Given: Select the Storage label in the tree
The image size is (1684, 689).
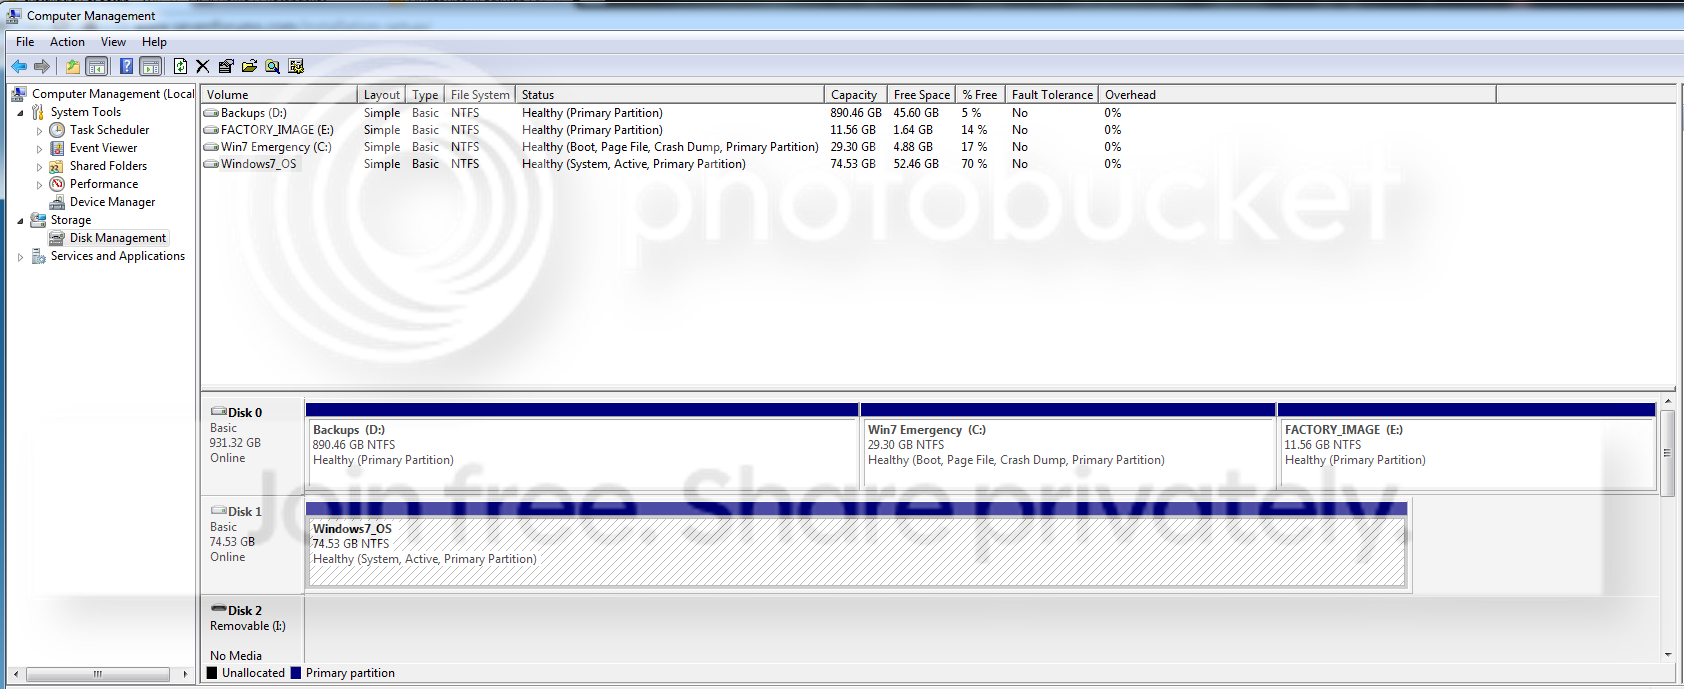Looking at the screenshot, I should click(x=71, y=220).
